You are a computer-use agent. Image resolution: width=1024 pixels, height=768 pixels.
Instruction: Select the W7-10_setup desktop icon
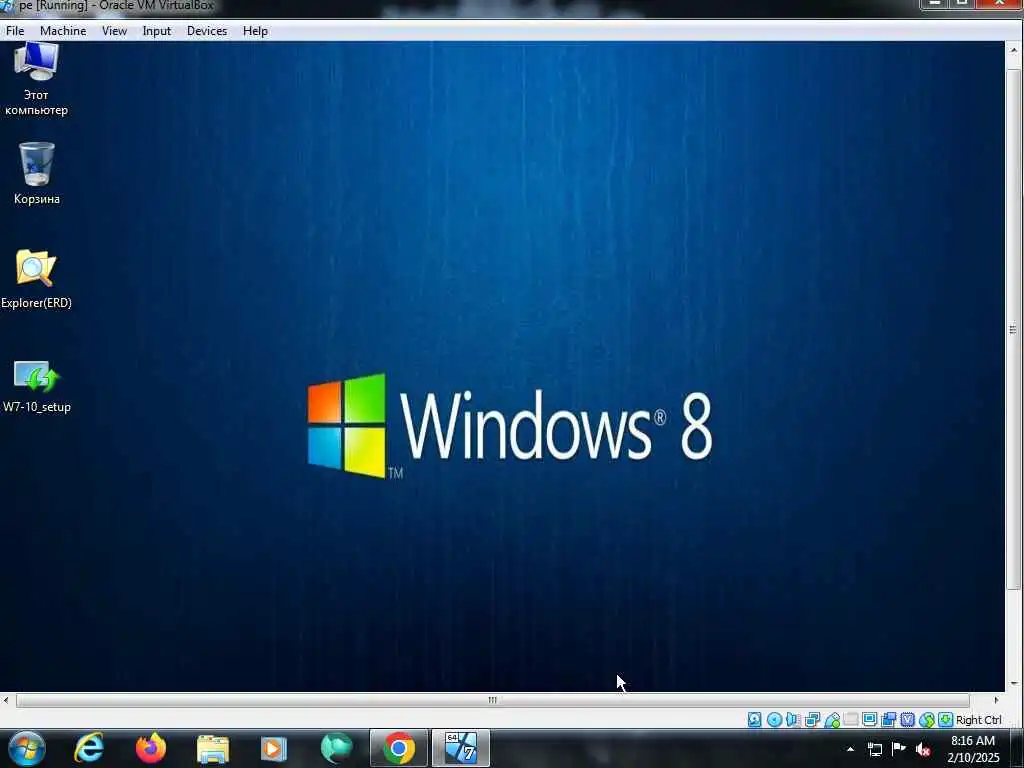point(37,387)
